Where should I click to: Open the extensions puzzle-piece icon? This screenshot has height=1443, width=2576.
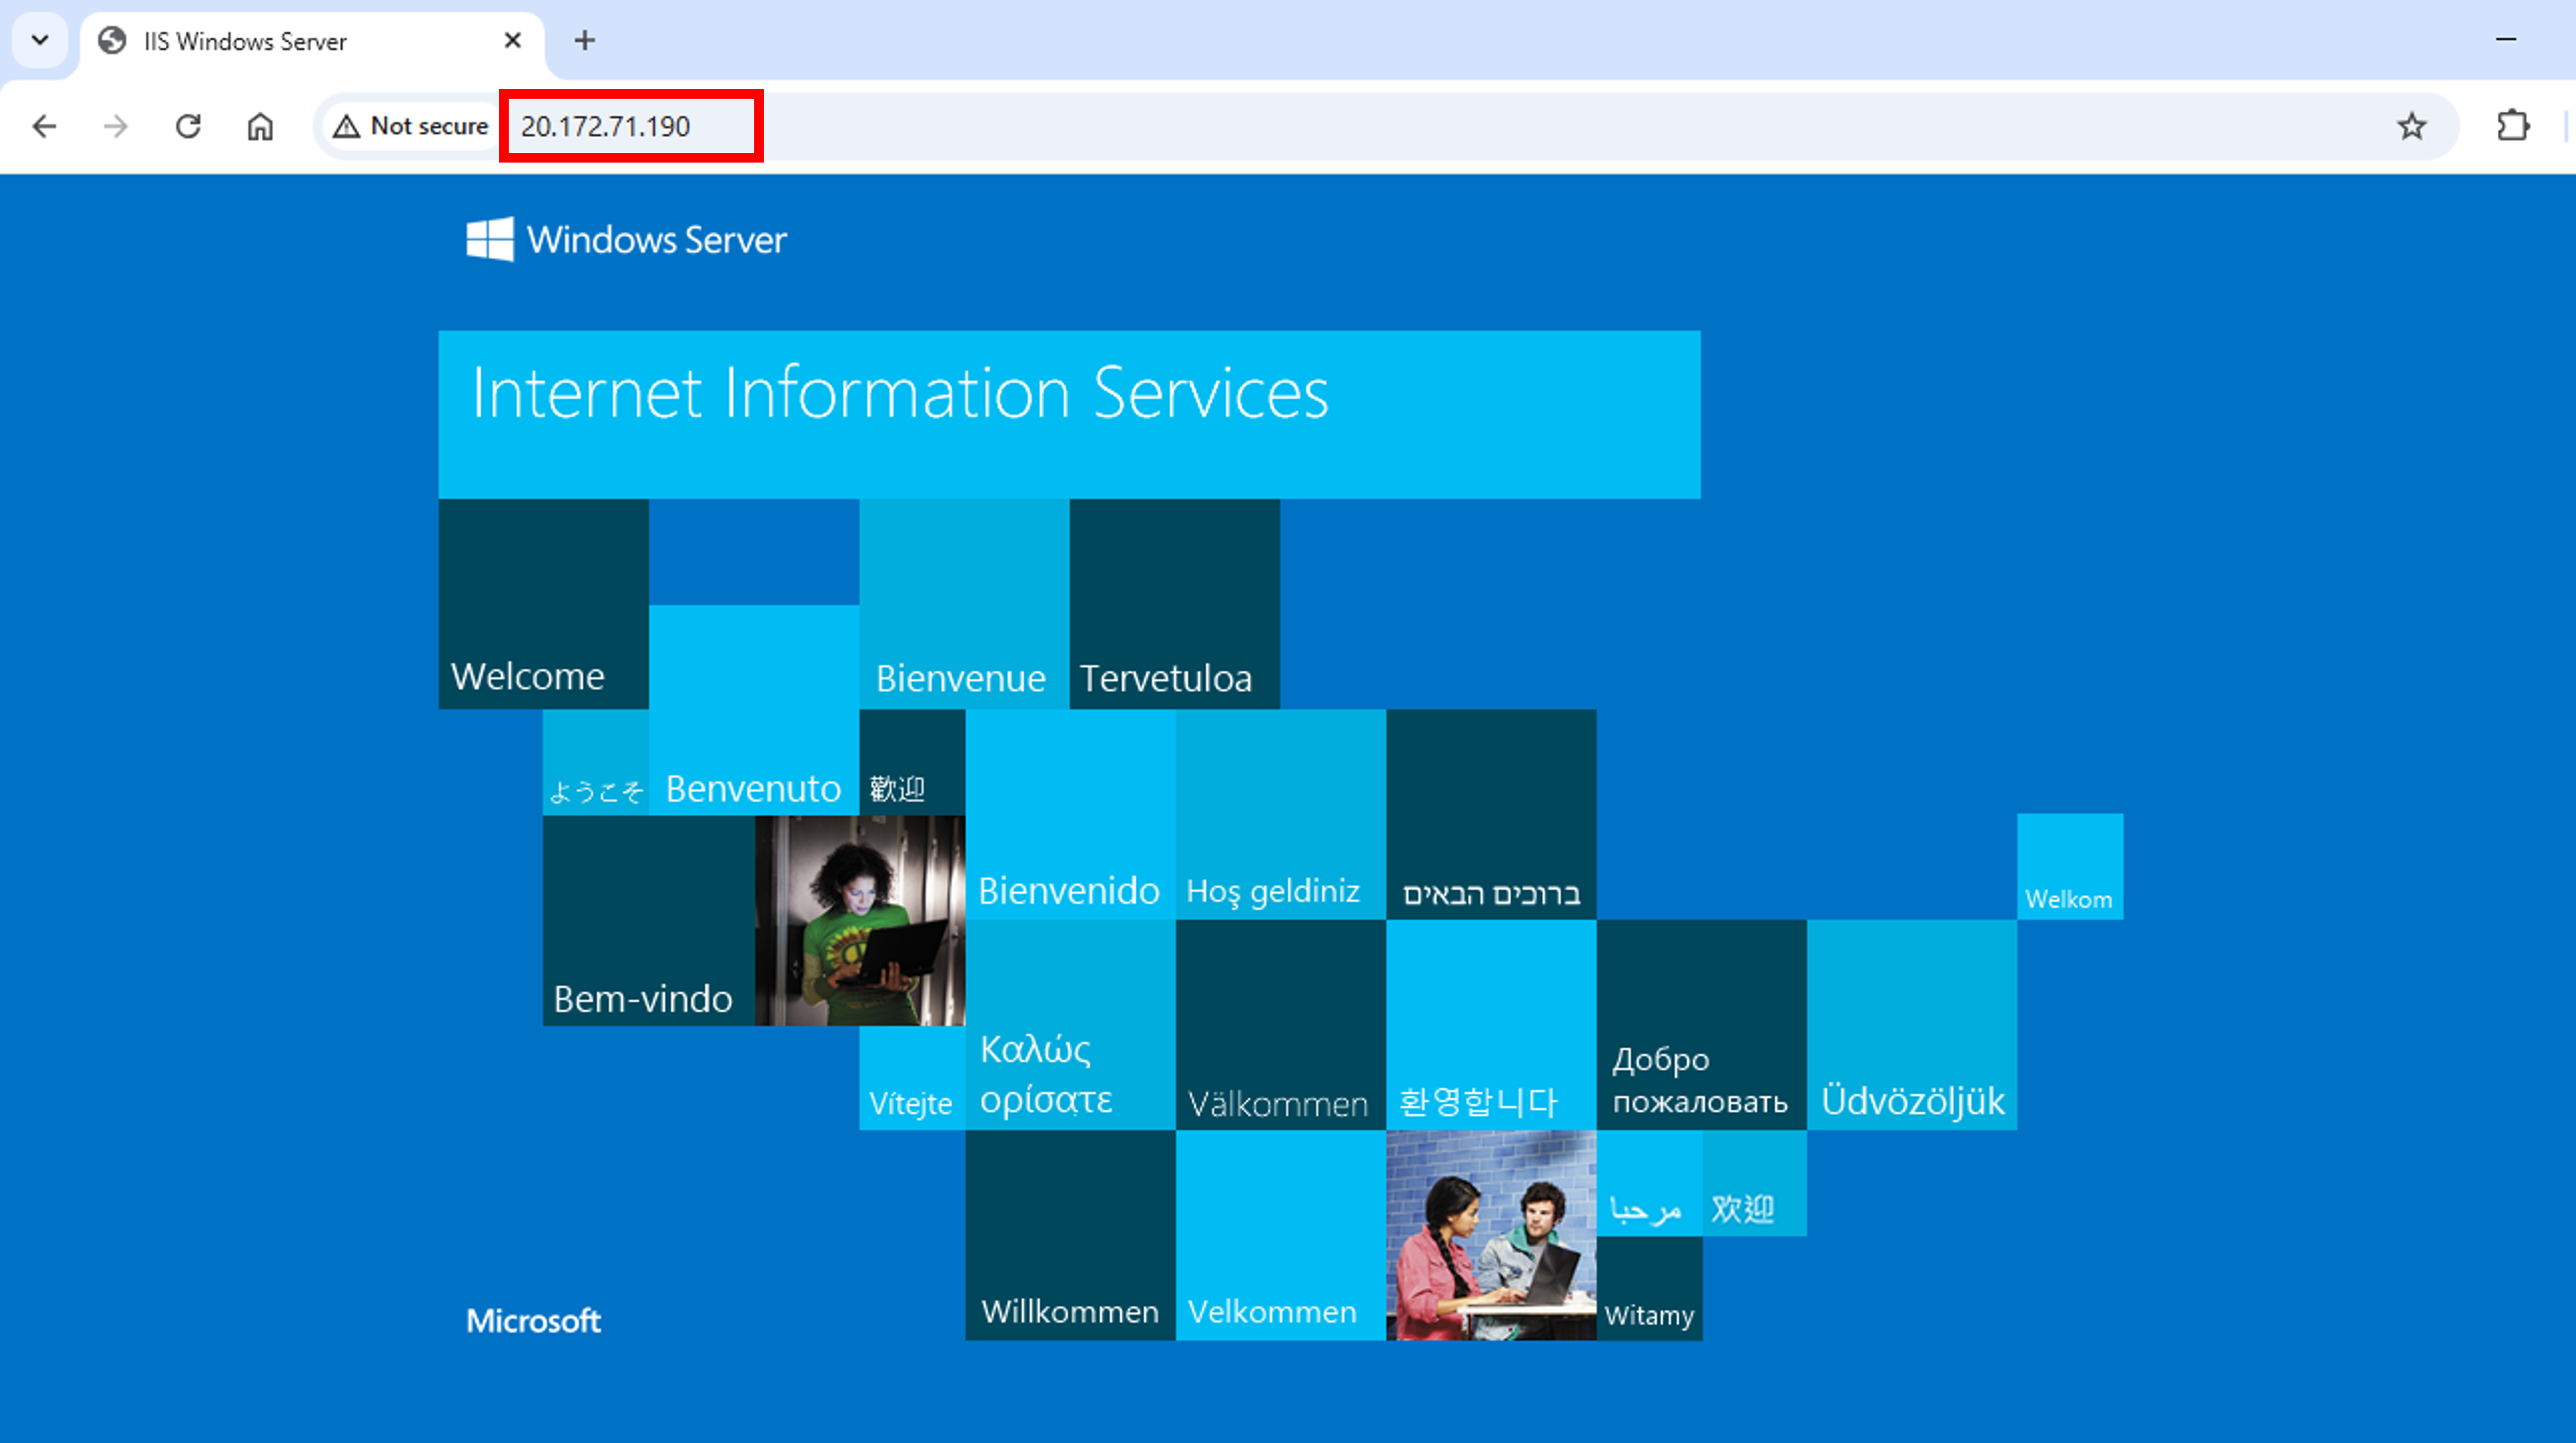(2512, 126)
